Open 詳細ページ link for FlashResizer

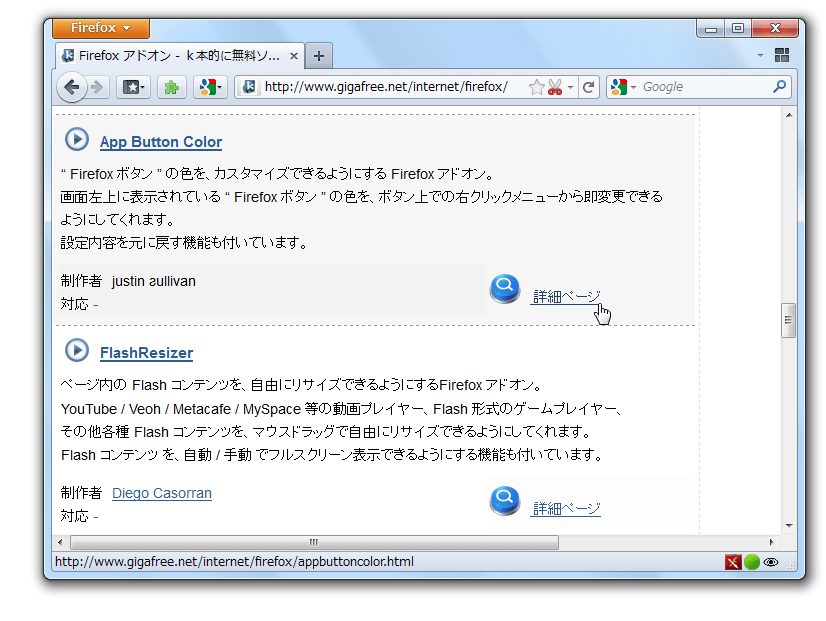click(x=566, y=508)
